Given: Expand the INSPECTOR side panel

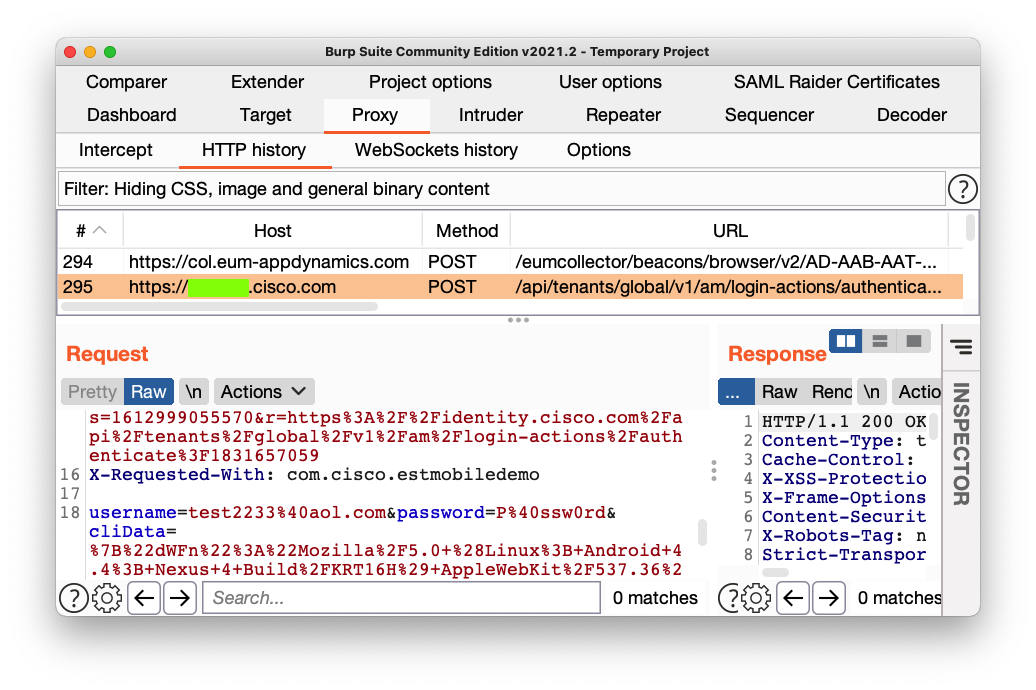Looking at the screenshot, I should pos(961,444).
